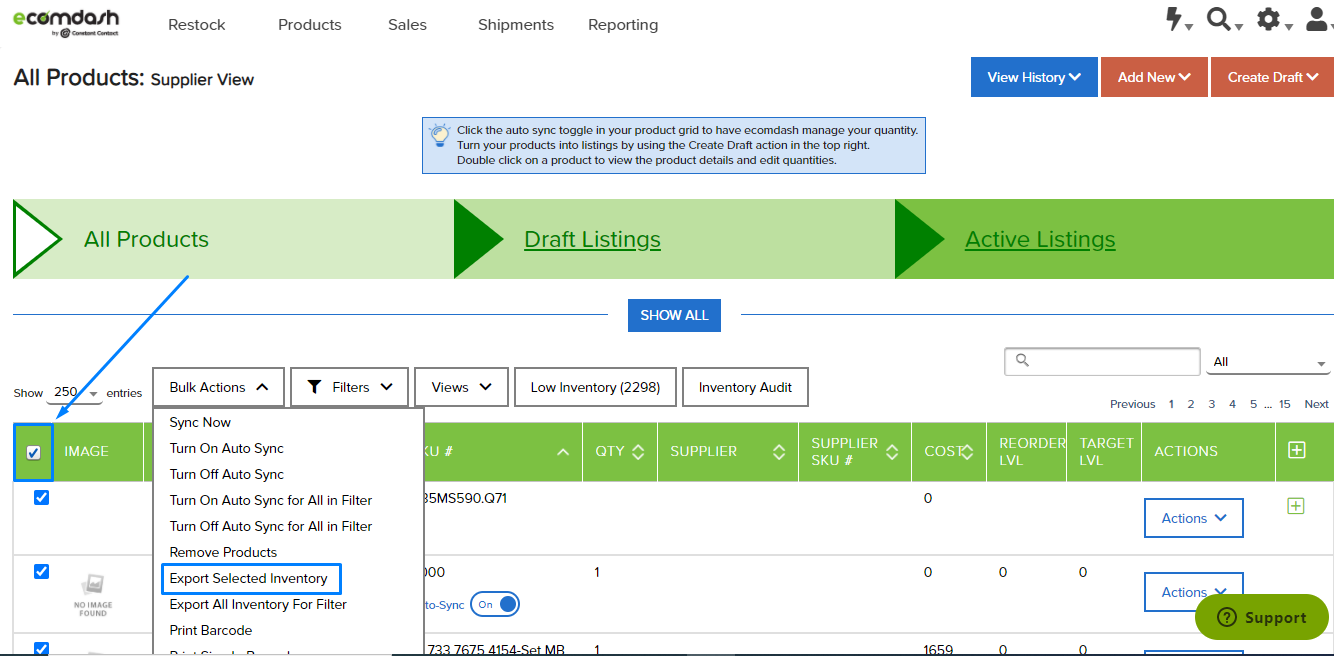Click Low Inventory (2298) button
The image size is (1334, 656).
595,387
